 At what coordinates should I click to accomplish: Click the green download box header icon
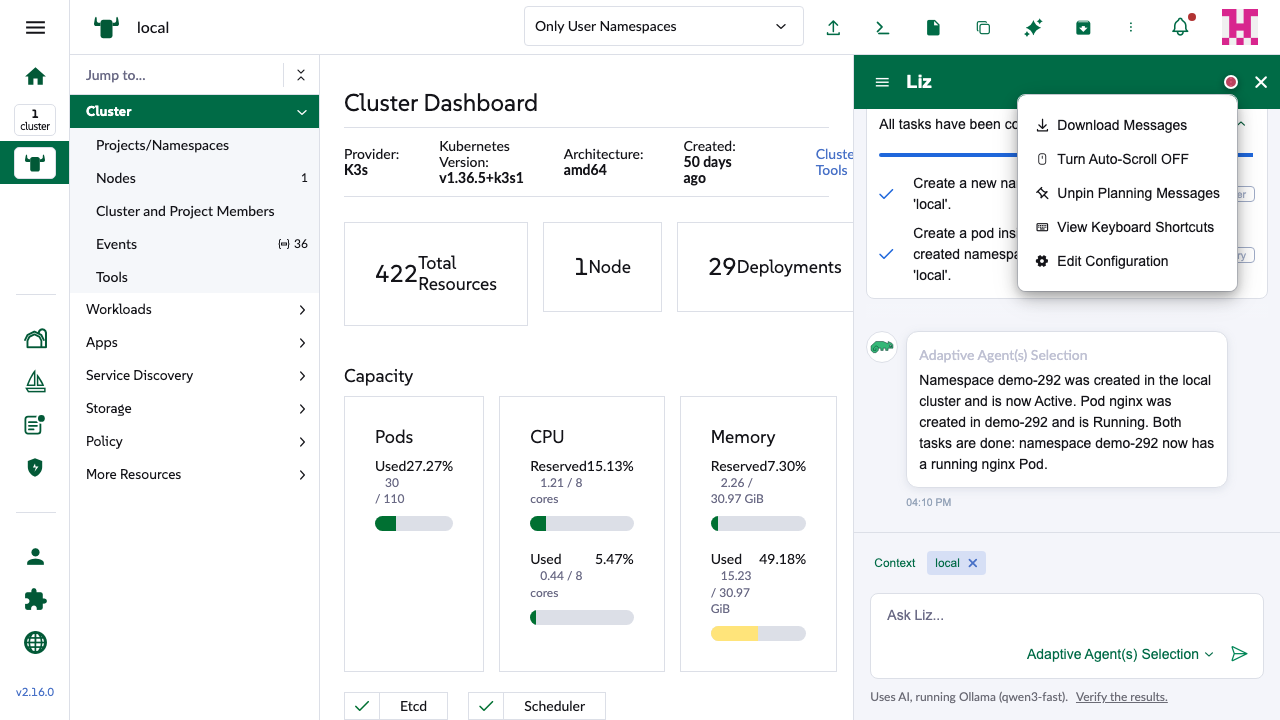coord(1083,28)
